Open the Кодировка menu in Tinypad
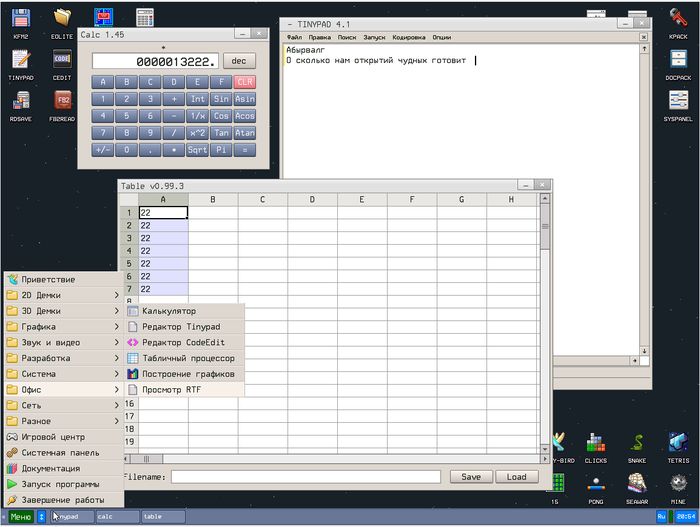Viewport: 700px width, 527px height. pyautogui.click(x=408, y=37)
